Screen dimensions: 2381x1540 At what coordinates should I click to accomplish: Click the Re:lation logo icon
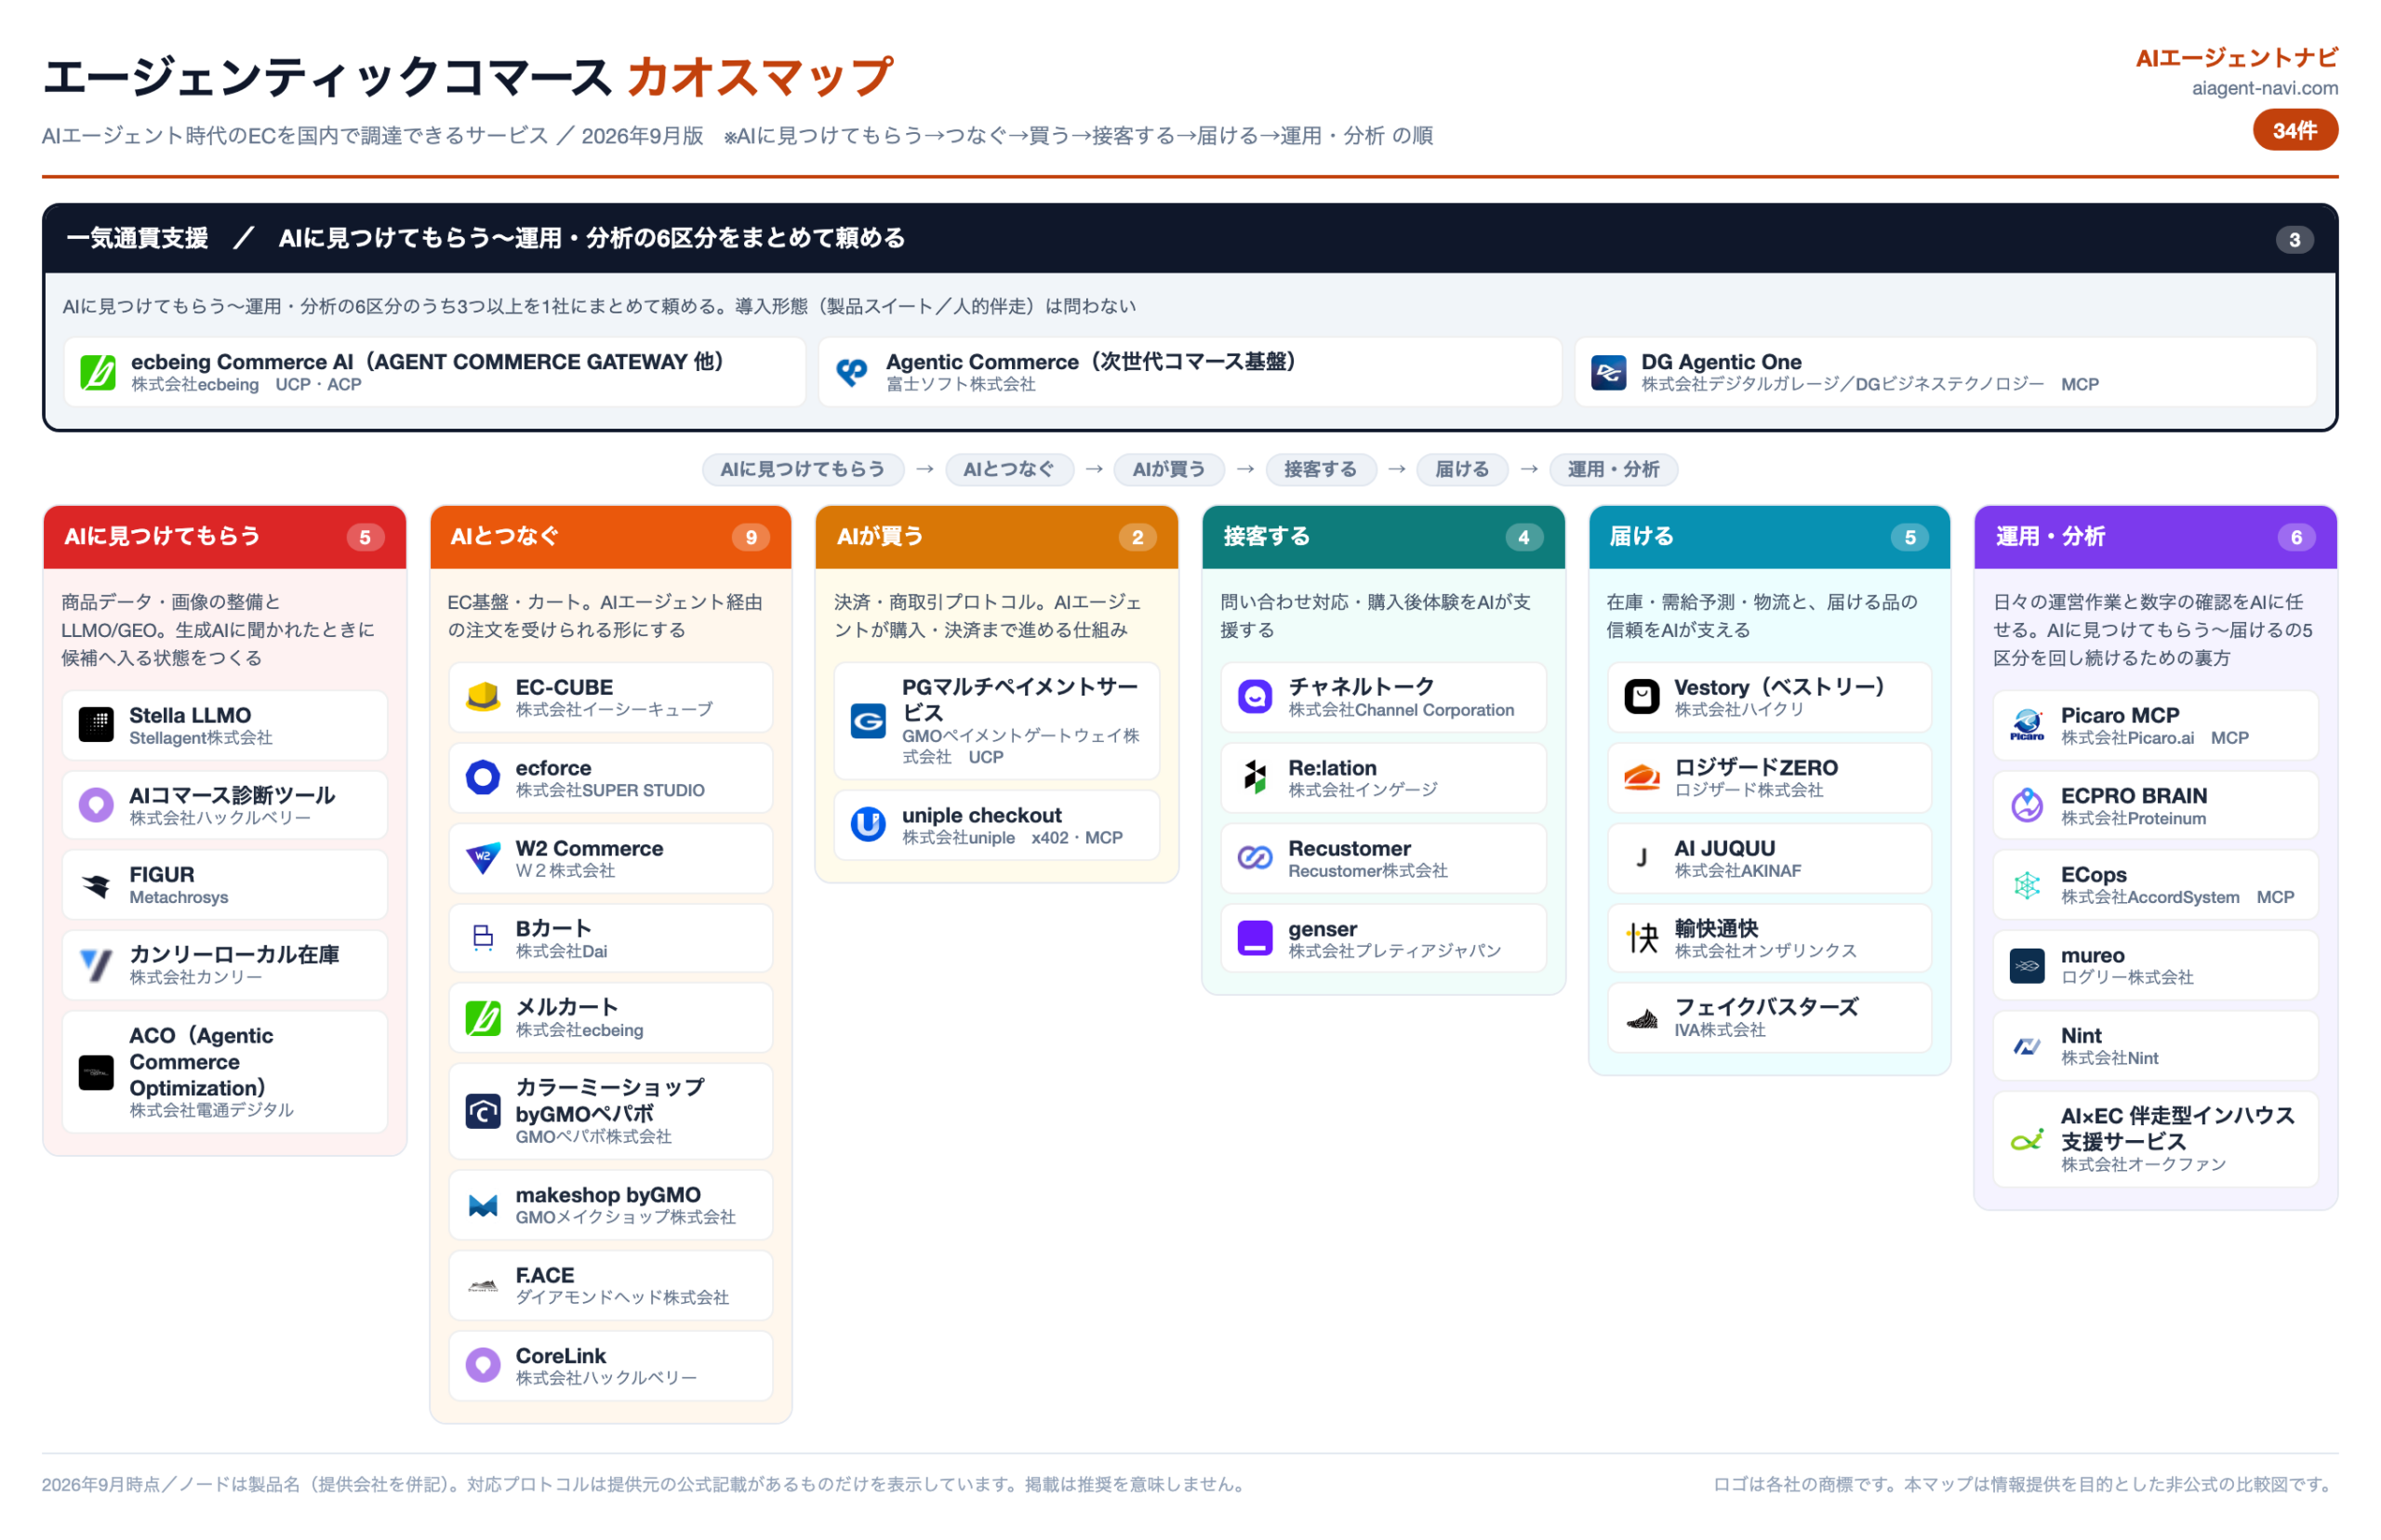[1255, 777]
